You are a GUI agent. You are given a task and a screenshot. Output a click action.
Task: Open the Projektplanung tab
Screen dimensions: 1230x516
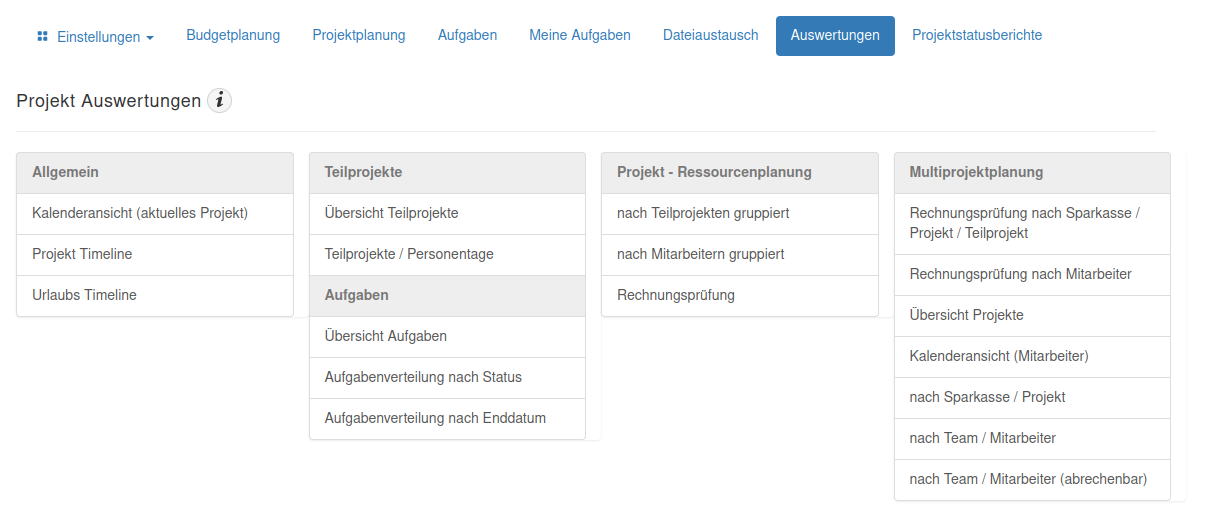(359, 35)
